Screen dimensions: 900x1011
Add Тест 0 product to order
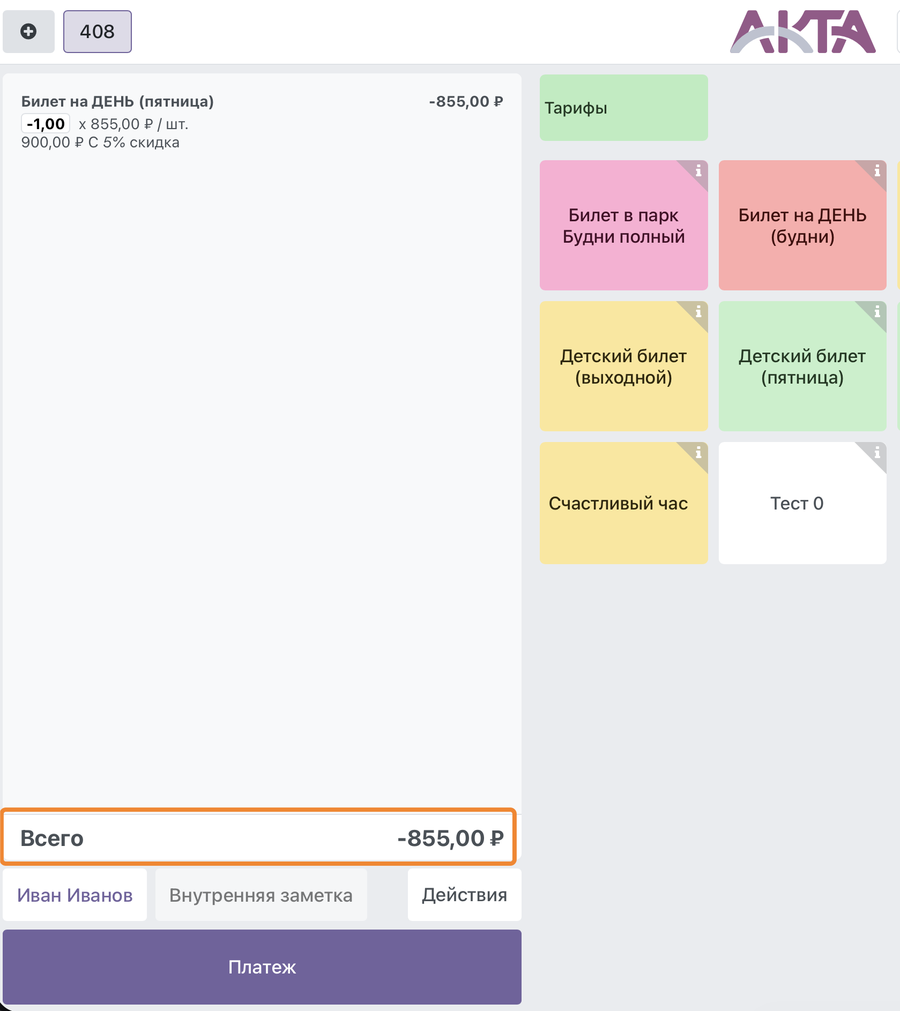(803, 503)
